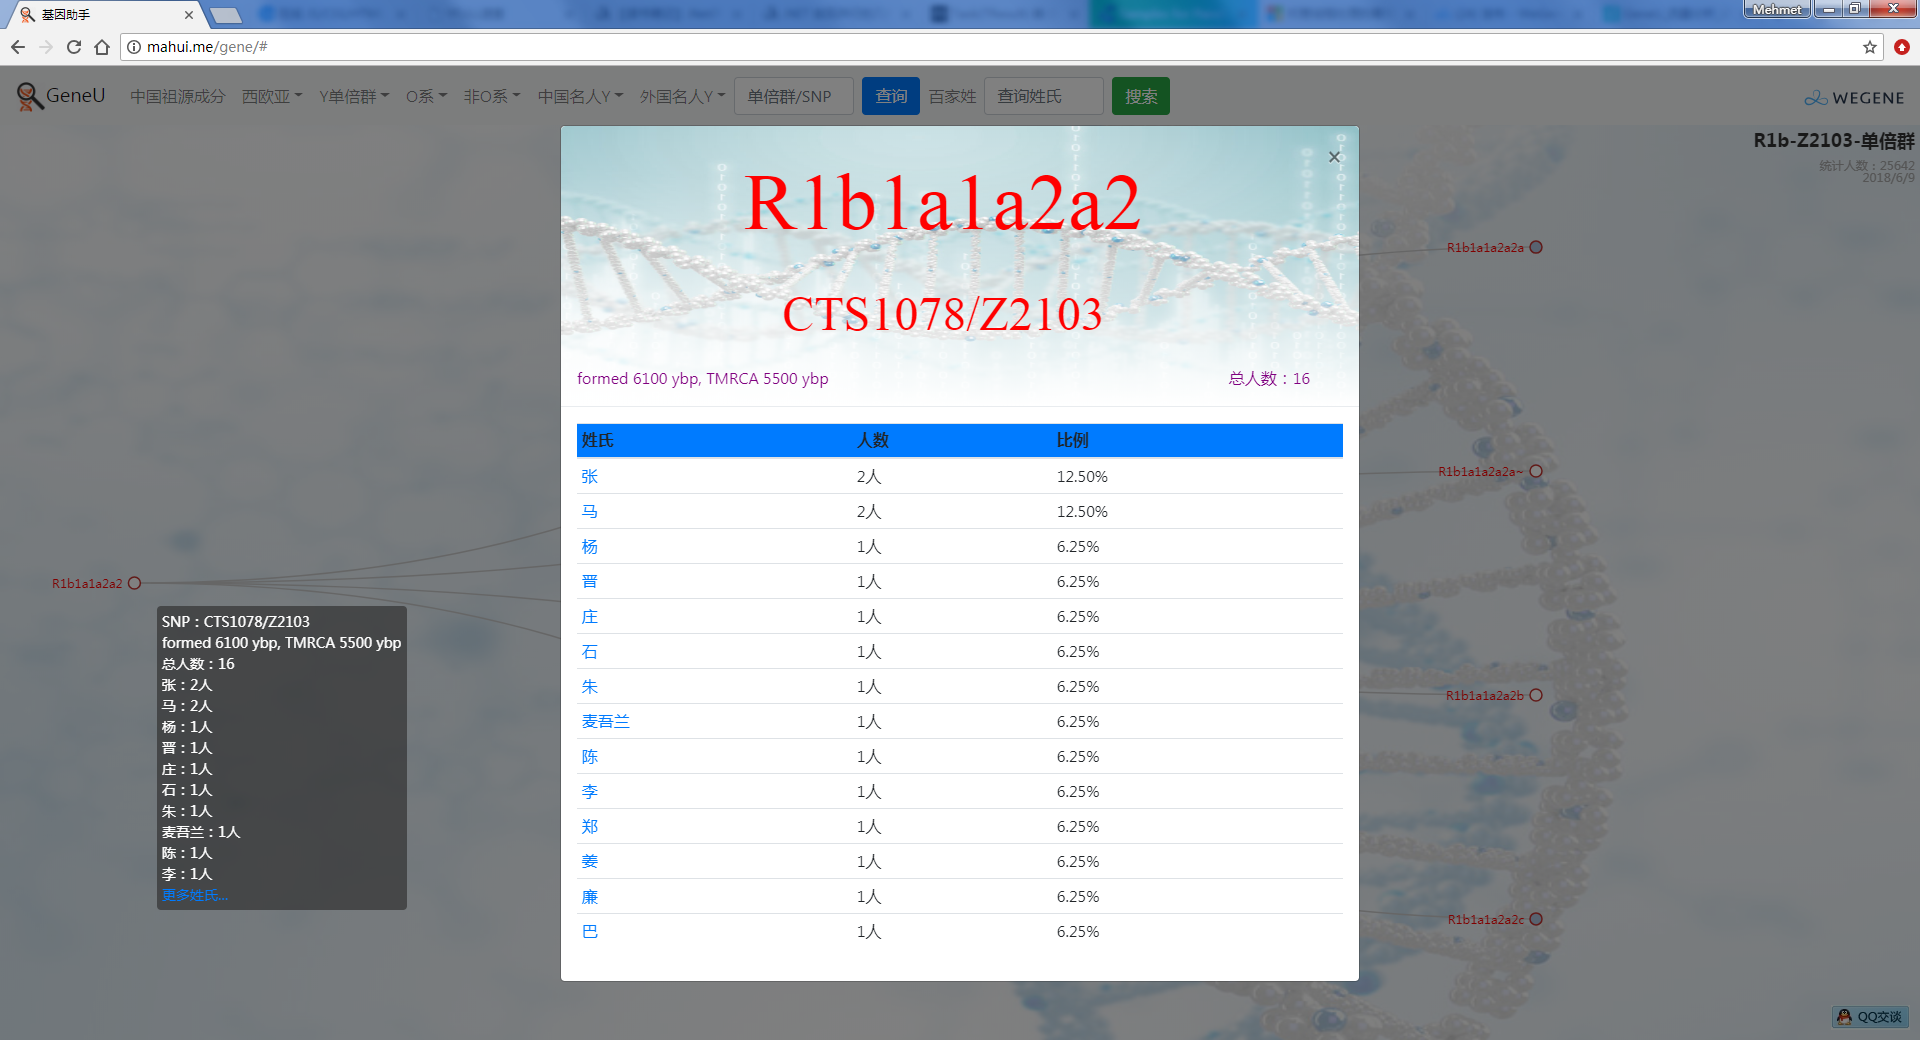Expand the 西欧亚 dropdown menu
Screen dimensions: 1920x1040
pos(271,97)
